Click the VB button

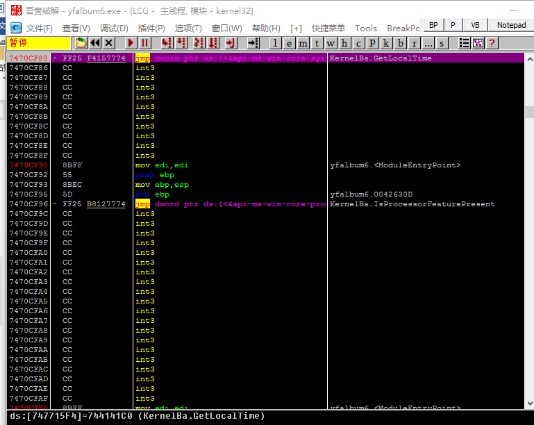pos(475,25)
